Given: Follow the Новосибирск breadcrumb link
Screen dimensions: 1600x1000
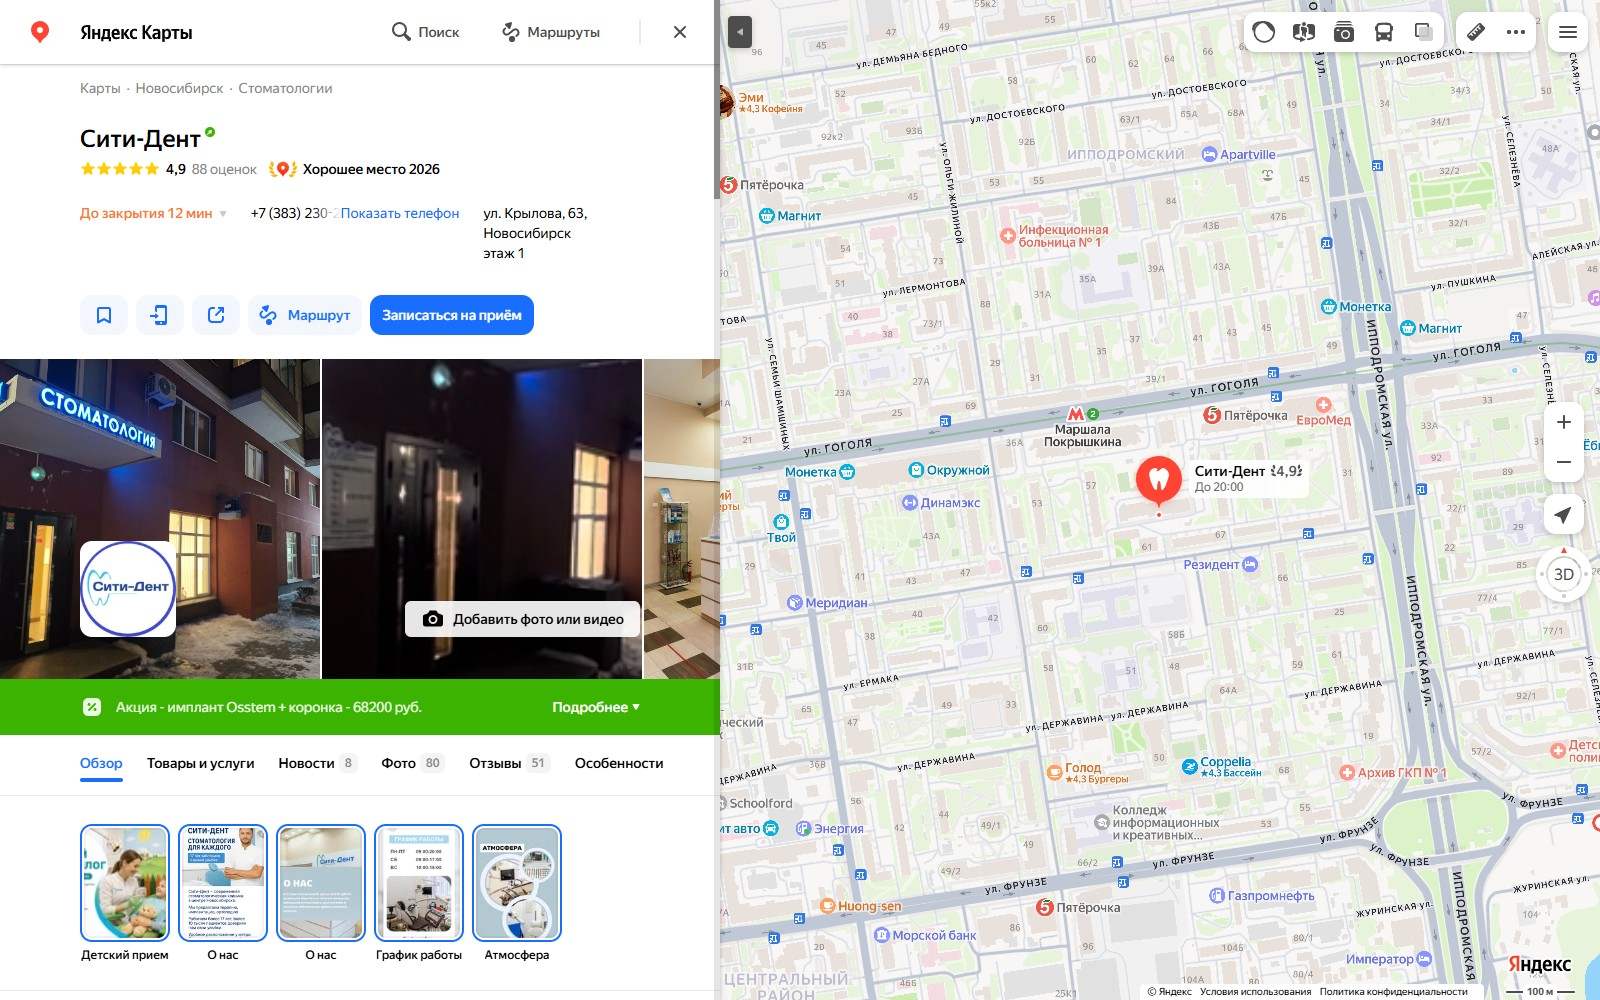Looking at the screenshot, I should pyautogui.click(x=180, y=88).
